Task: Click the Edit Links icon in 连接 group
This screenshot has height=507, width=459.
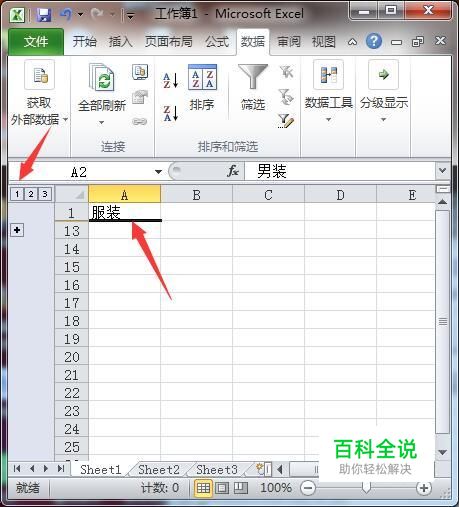Action: pyautogui.click(x=140, y=121)
